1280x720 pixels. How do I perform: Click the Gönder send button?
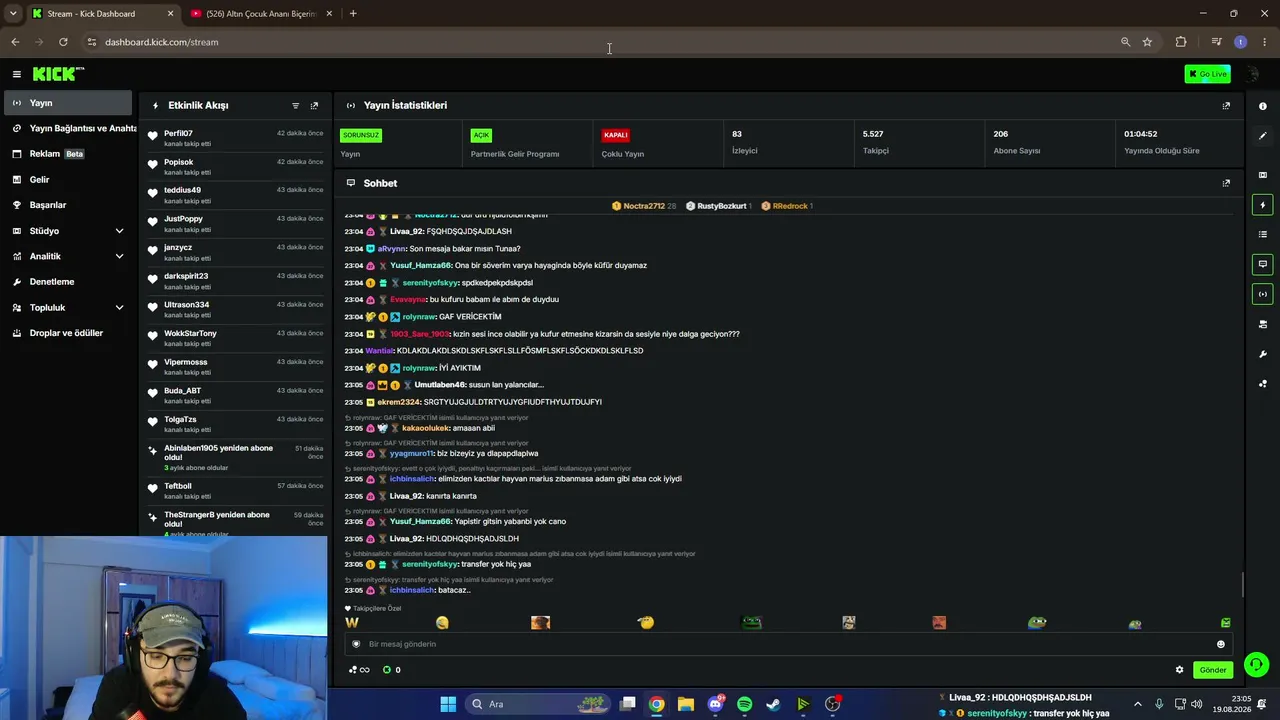coord(1212,670)
